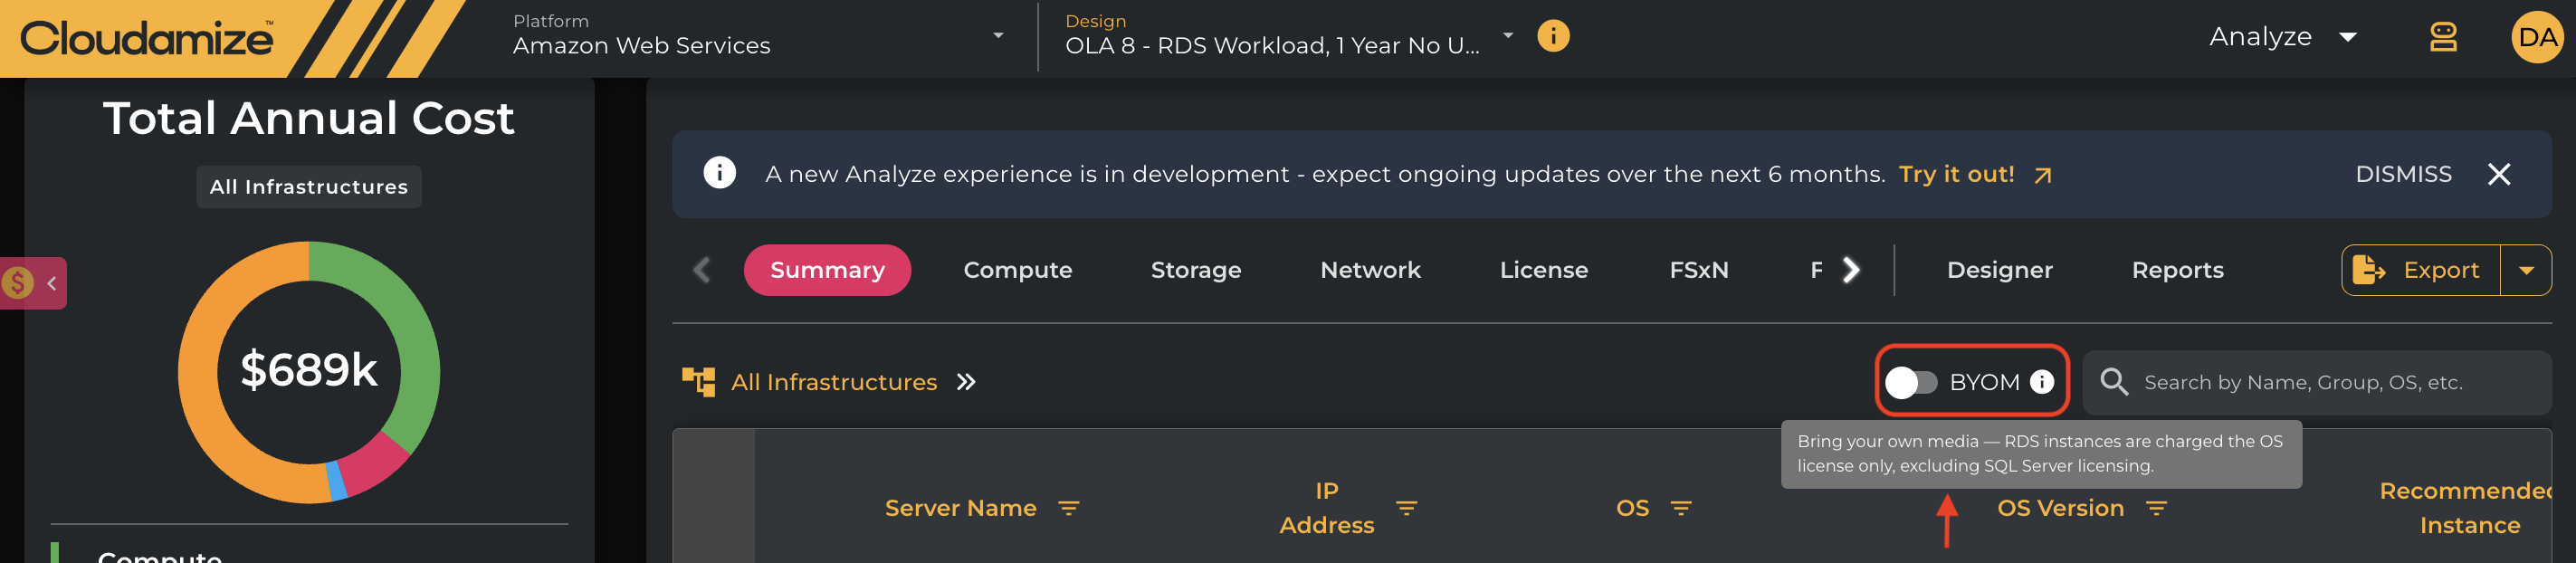Click the Recommended Instance column header

click(x=2466, y=508)
